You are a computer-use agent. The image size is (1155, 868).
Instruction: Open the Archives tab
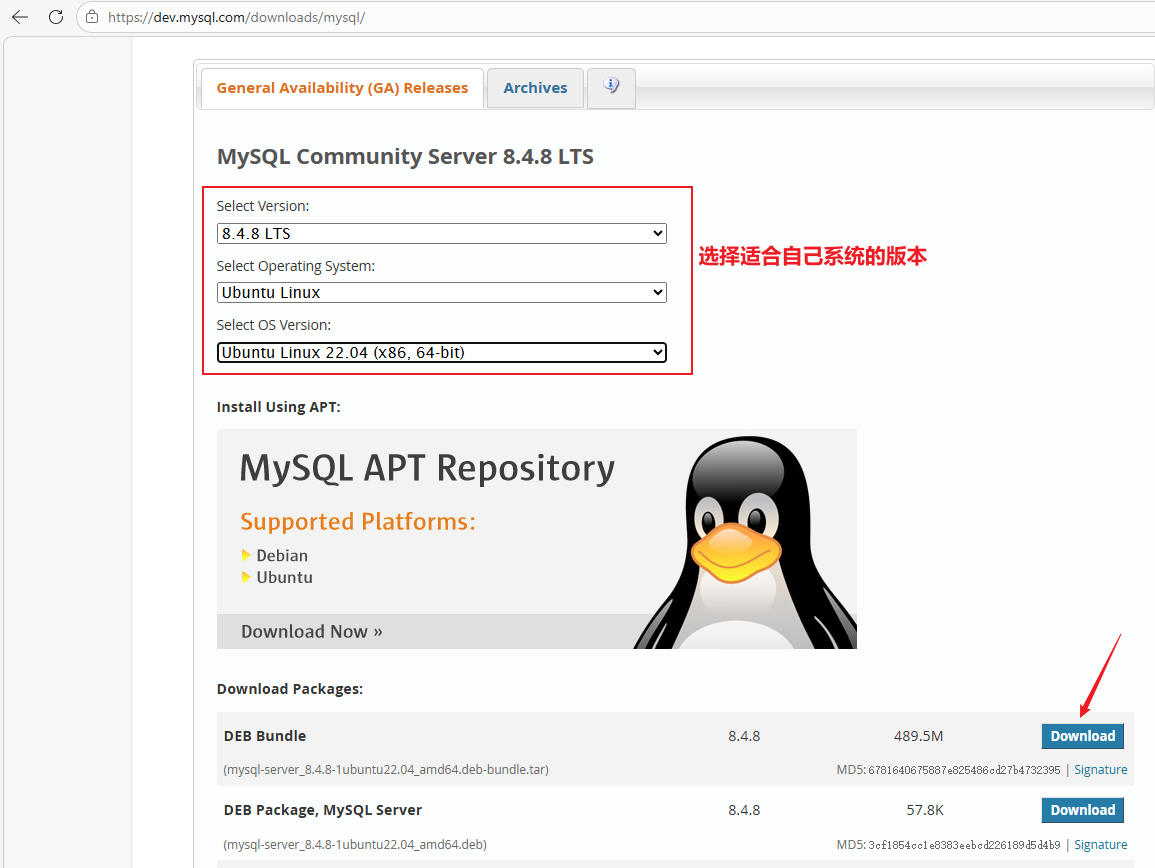[536, 88]
